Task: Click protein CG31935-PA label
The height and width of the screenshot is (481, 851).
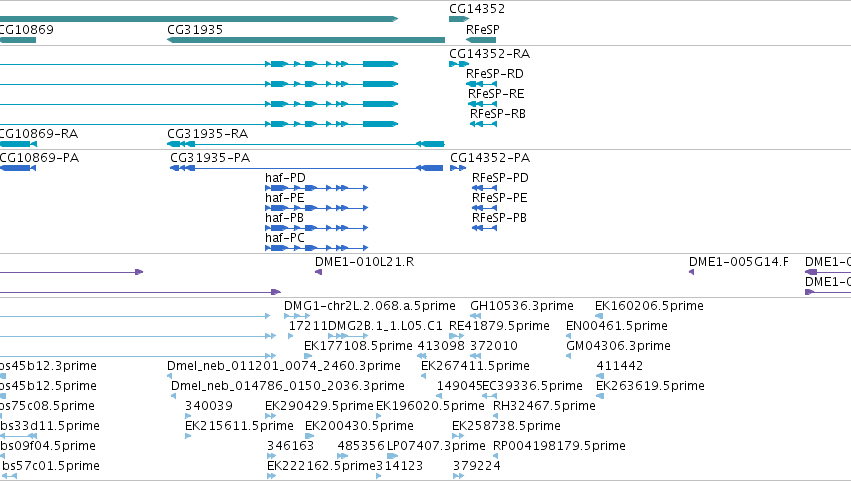Action: (x=210, y=158)
